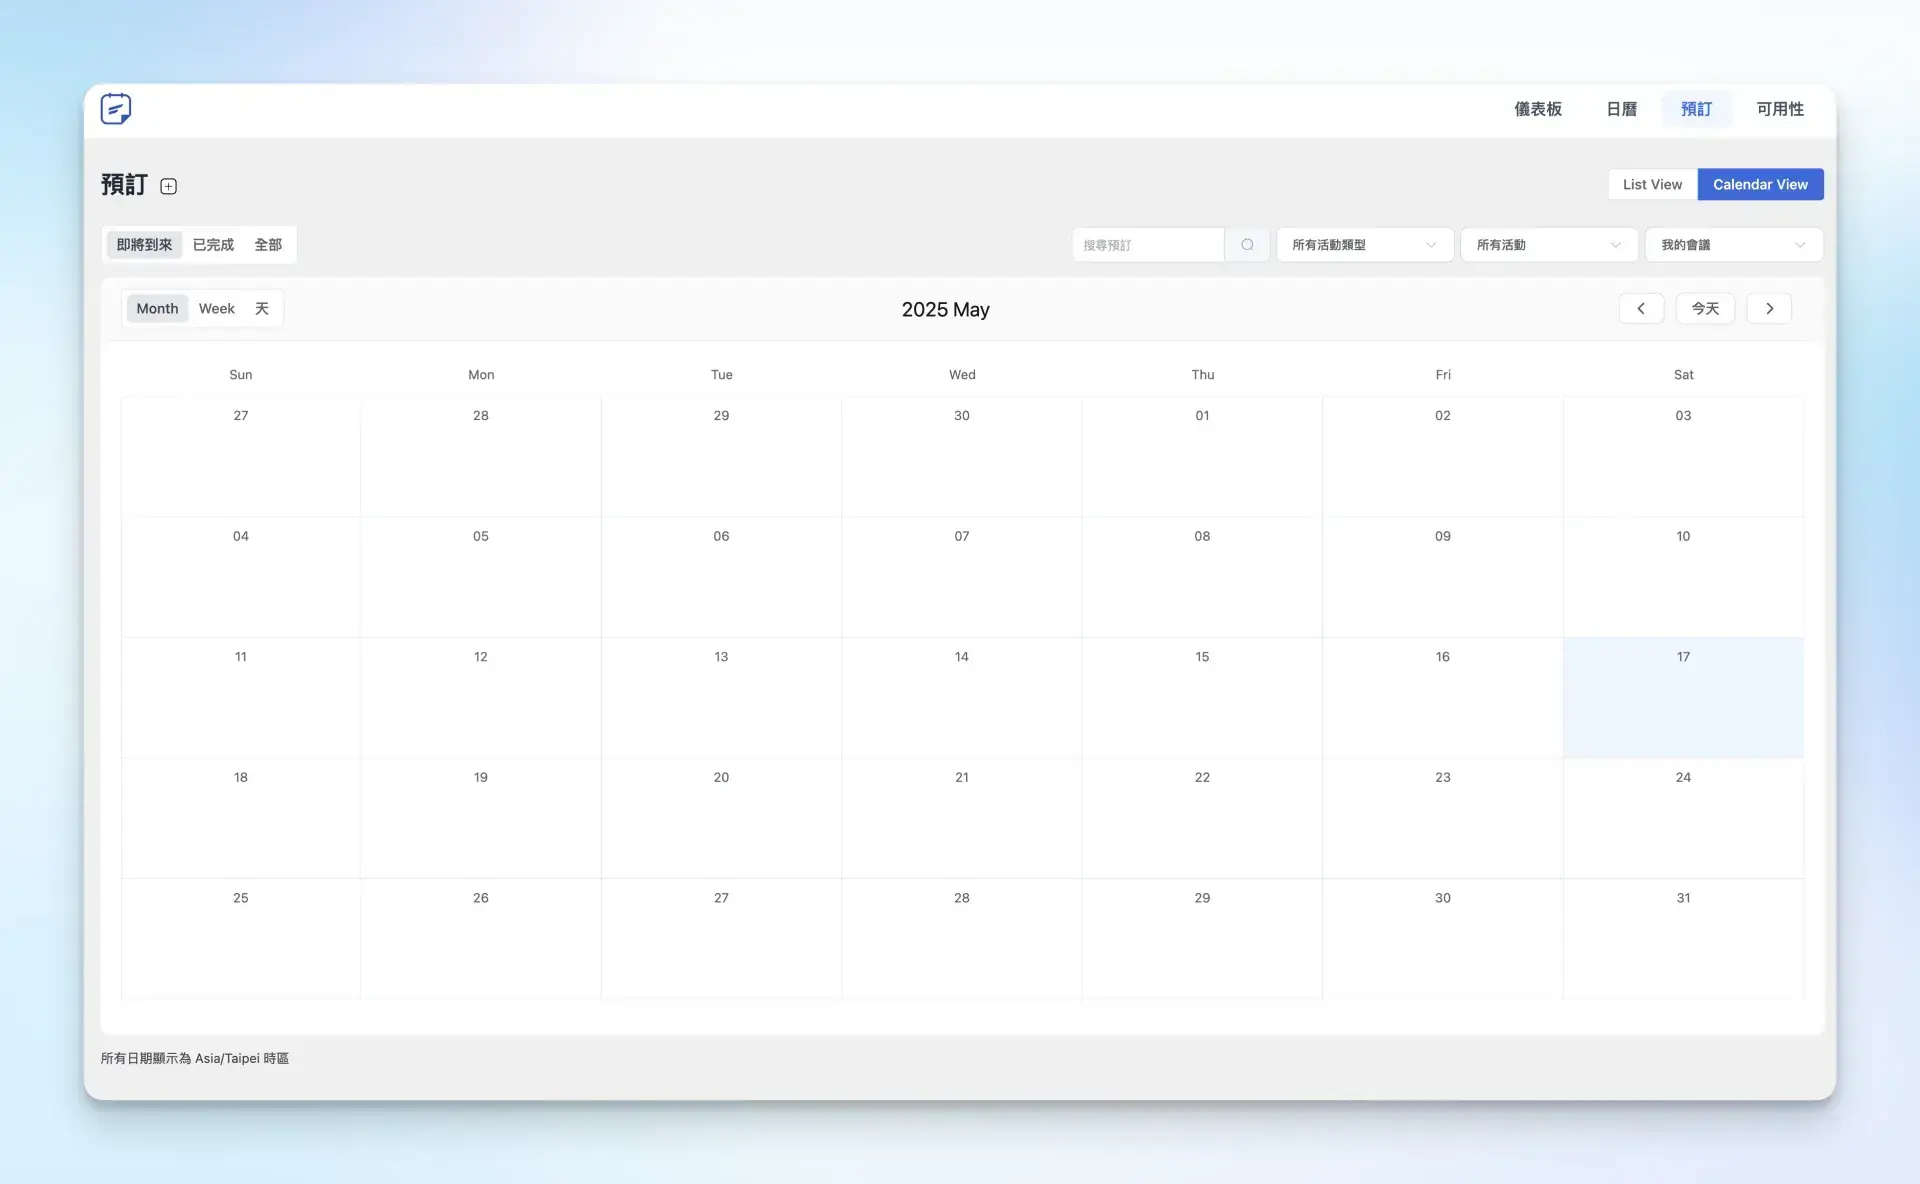The width and height of the screenshot is (1920, 1184).
Task: Open the 儀表板 nav item
Action: (1537, 109)
